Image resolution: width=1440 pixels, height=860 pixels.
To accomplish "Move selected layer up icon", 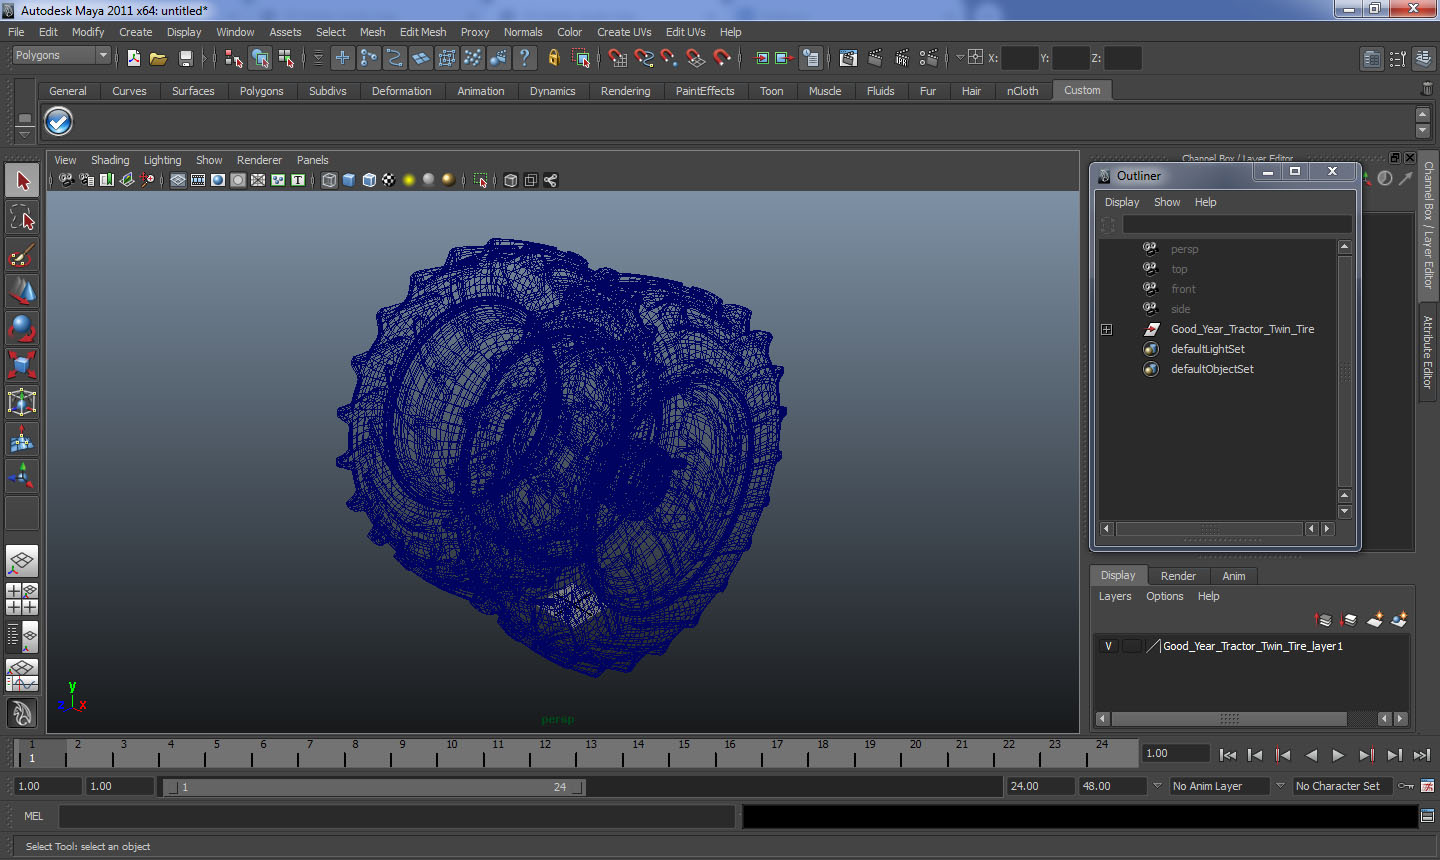I will click(1323, 620).
